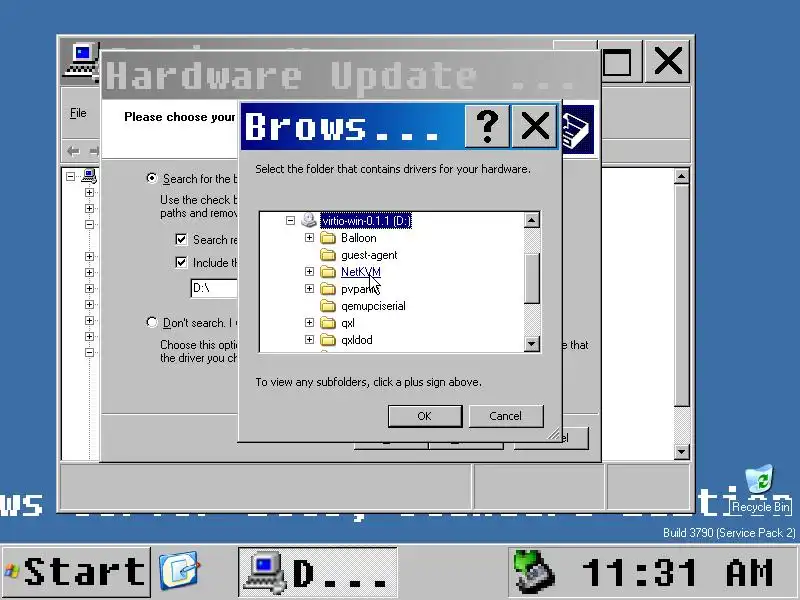Select the "qemupciserial" folder label
This screenshot has width=800, height=600.
[373, 306]
